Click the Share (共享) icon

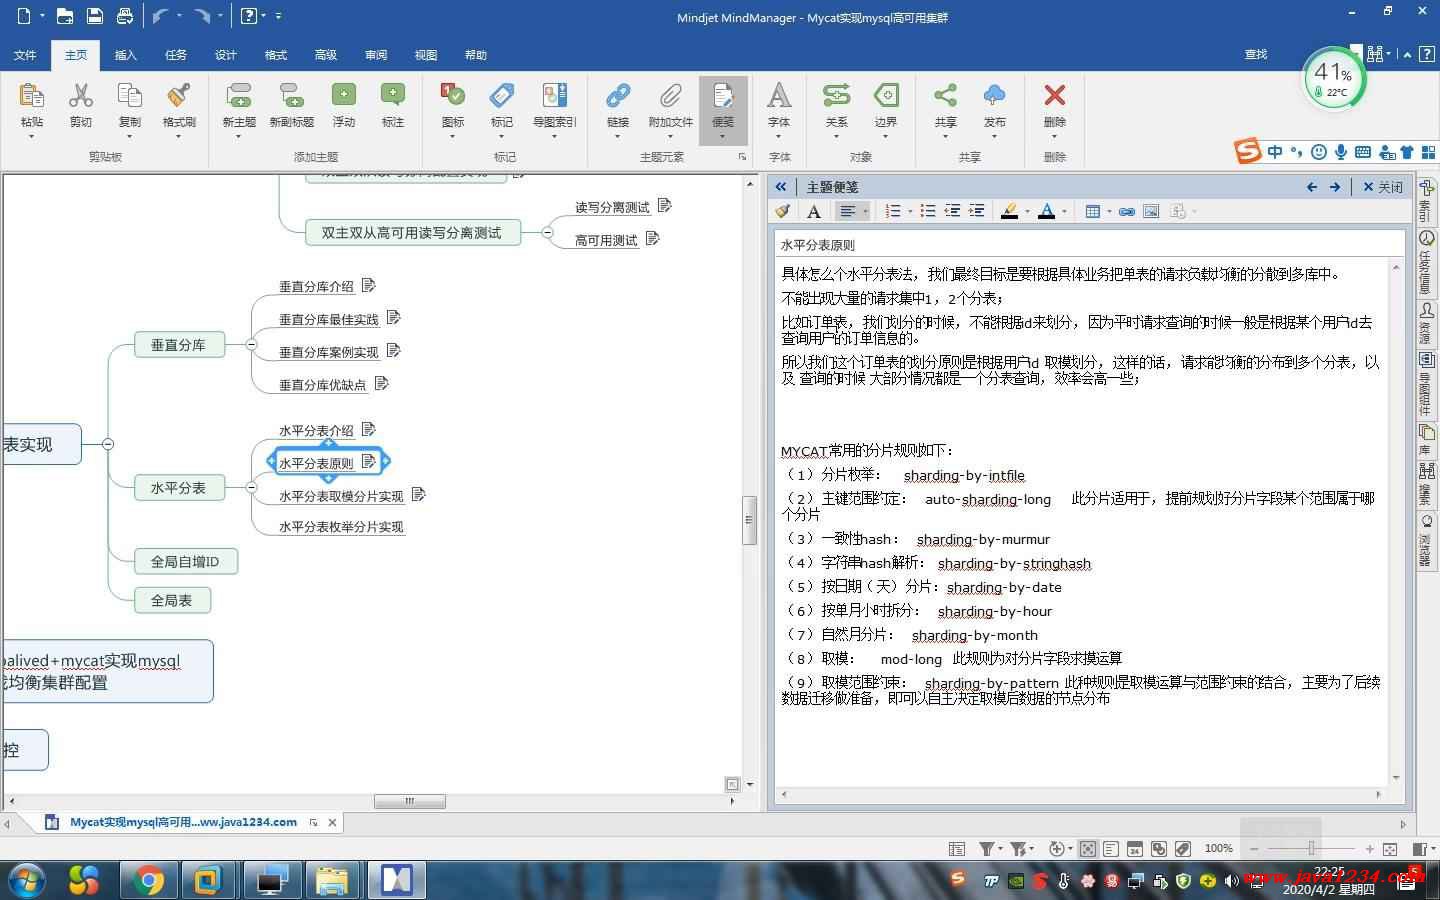click(945, 96)
